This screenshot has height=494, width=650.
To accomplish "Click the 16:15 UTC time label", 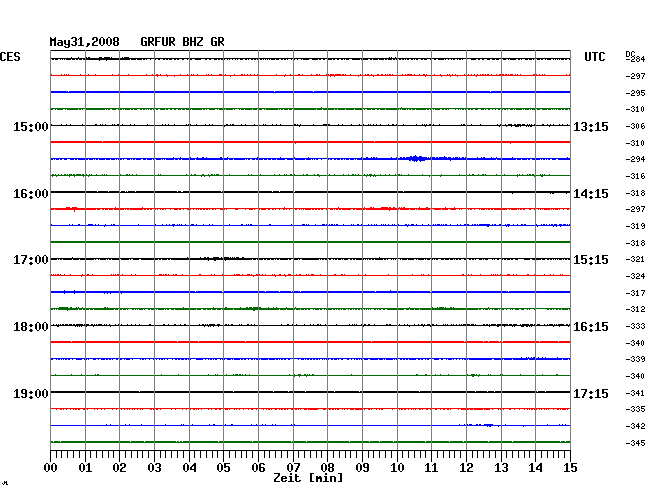I will coord(591,327).
